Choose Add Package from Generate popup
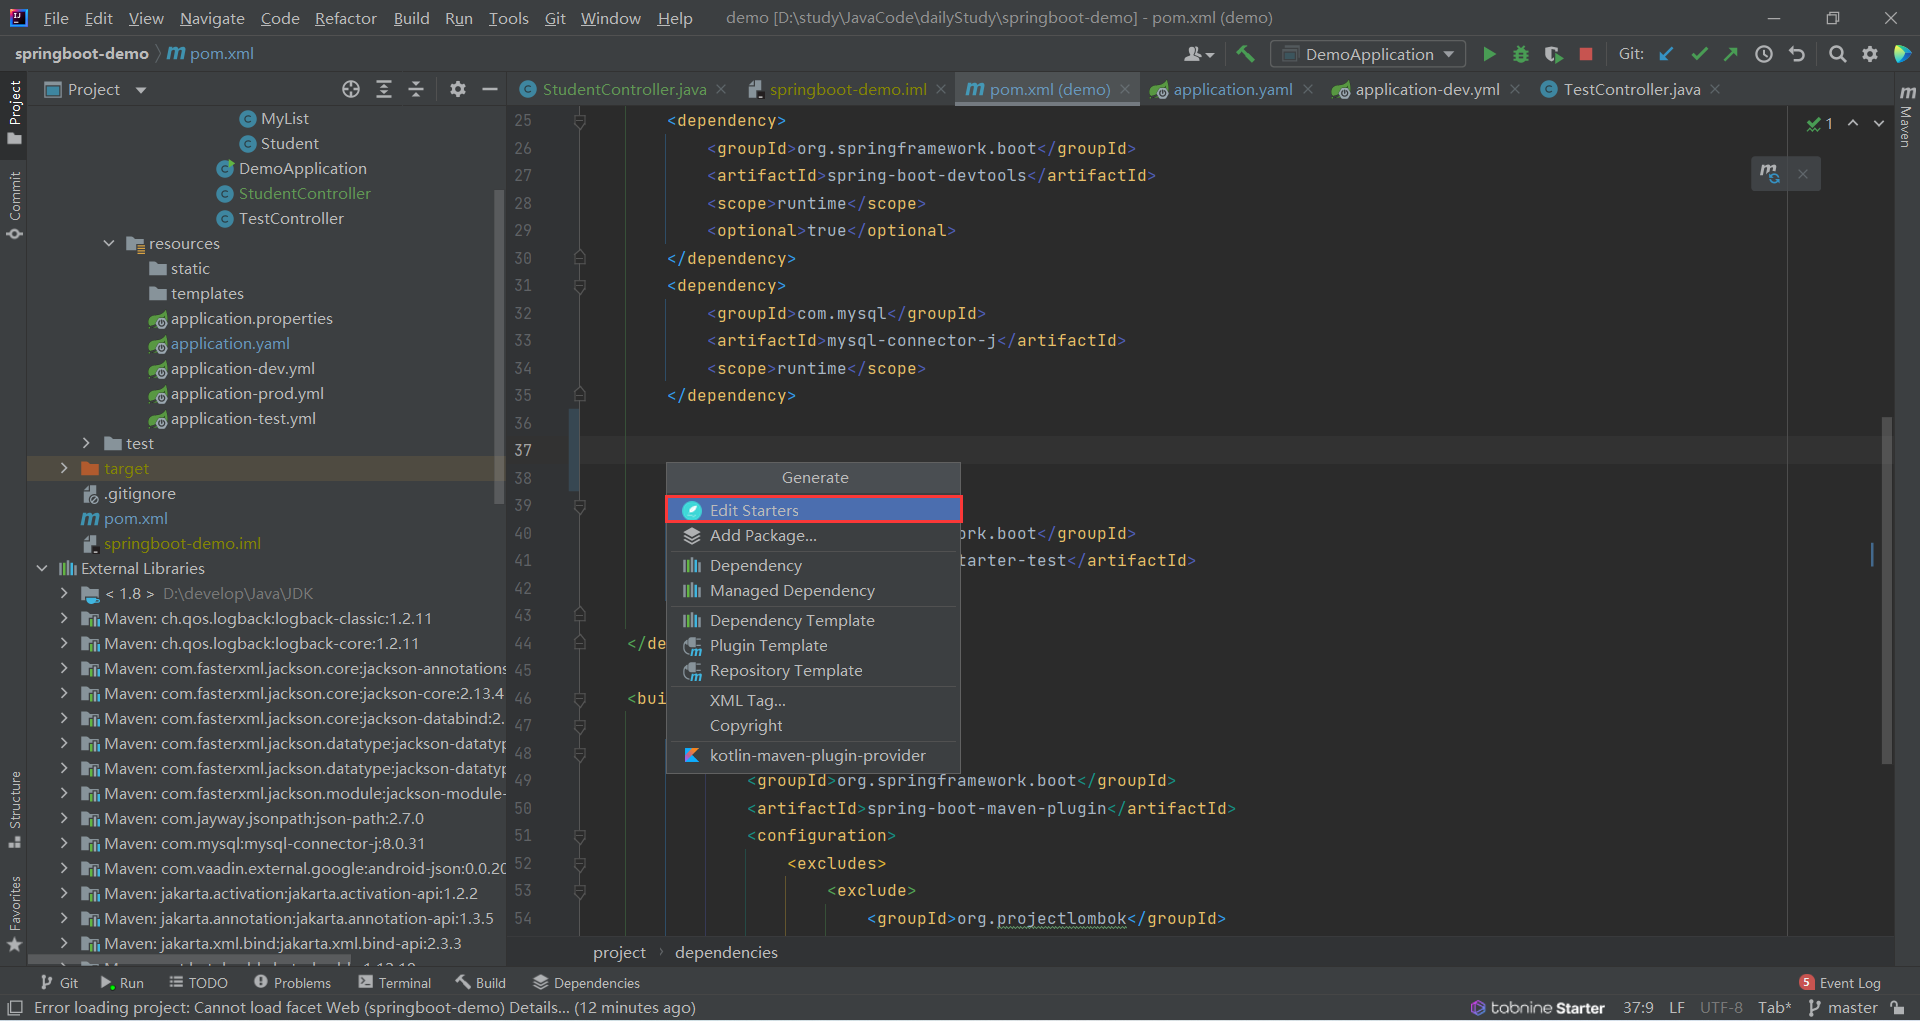 [814, 535]
